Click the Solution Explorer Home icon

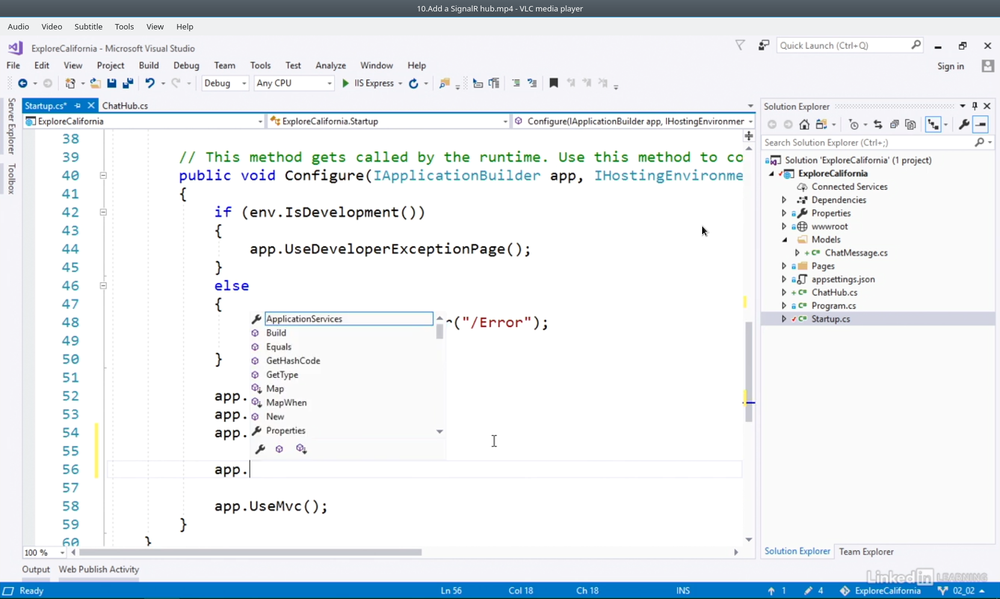click(804, 124)
